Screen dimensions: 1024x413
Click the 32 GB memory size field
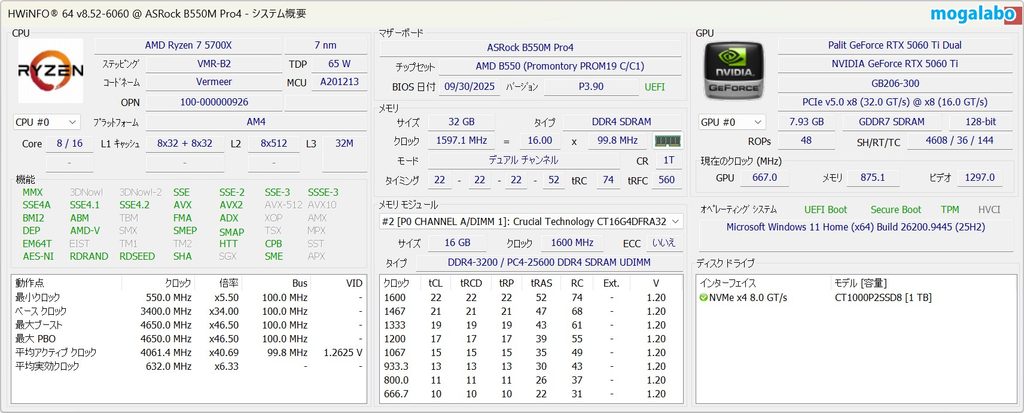tap(462, 122)
